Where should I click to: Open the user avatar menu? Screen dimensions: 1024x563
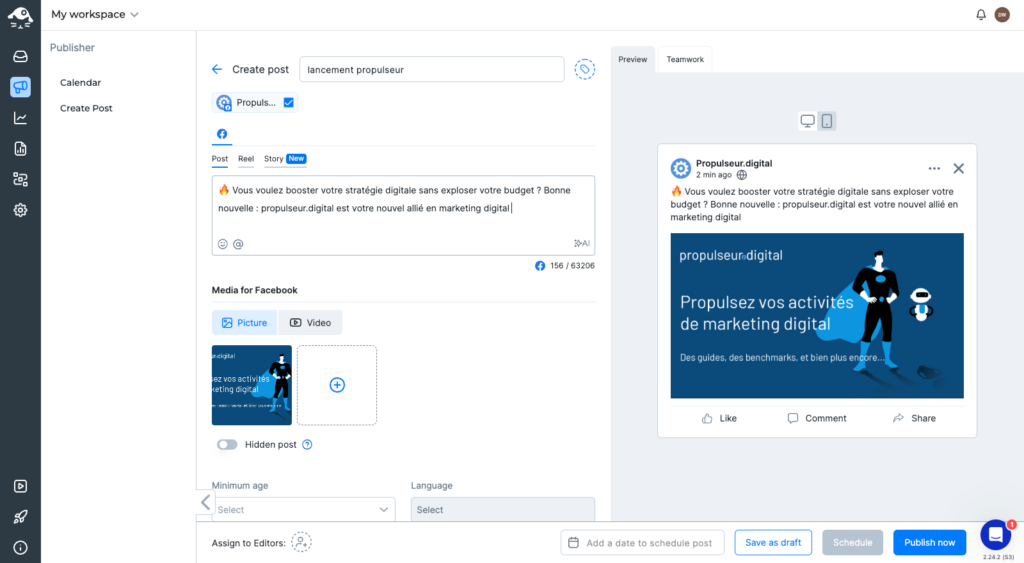tap(1002, 14)
